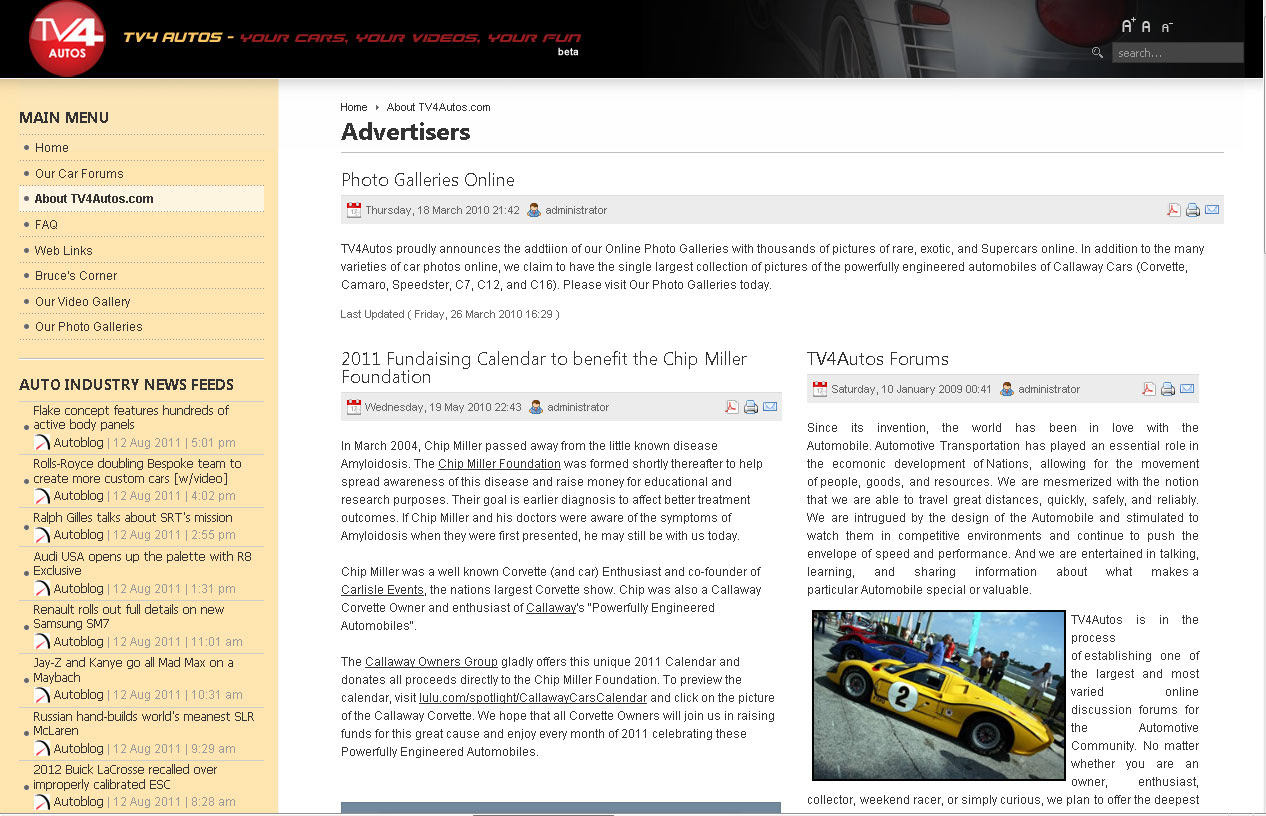
Task: Open Photo Galleries Online article title
Action: 428,180
